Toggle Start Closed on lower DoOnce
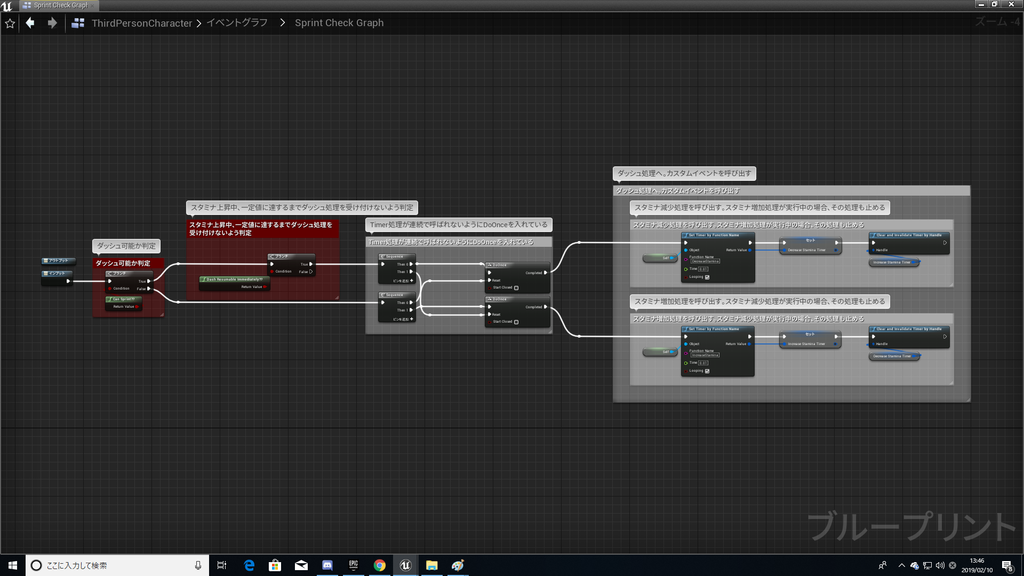The width and height of the screenshot is (1024, 576). pos(516,322)
